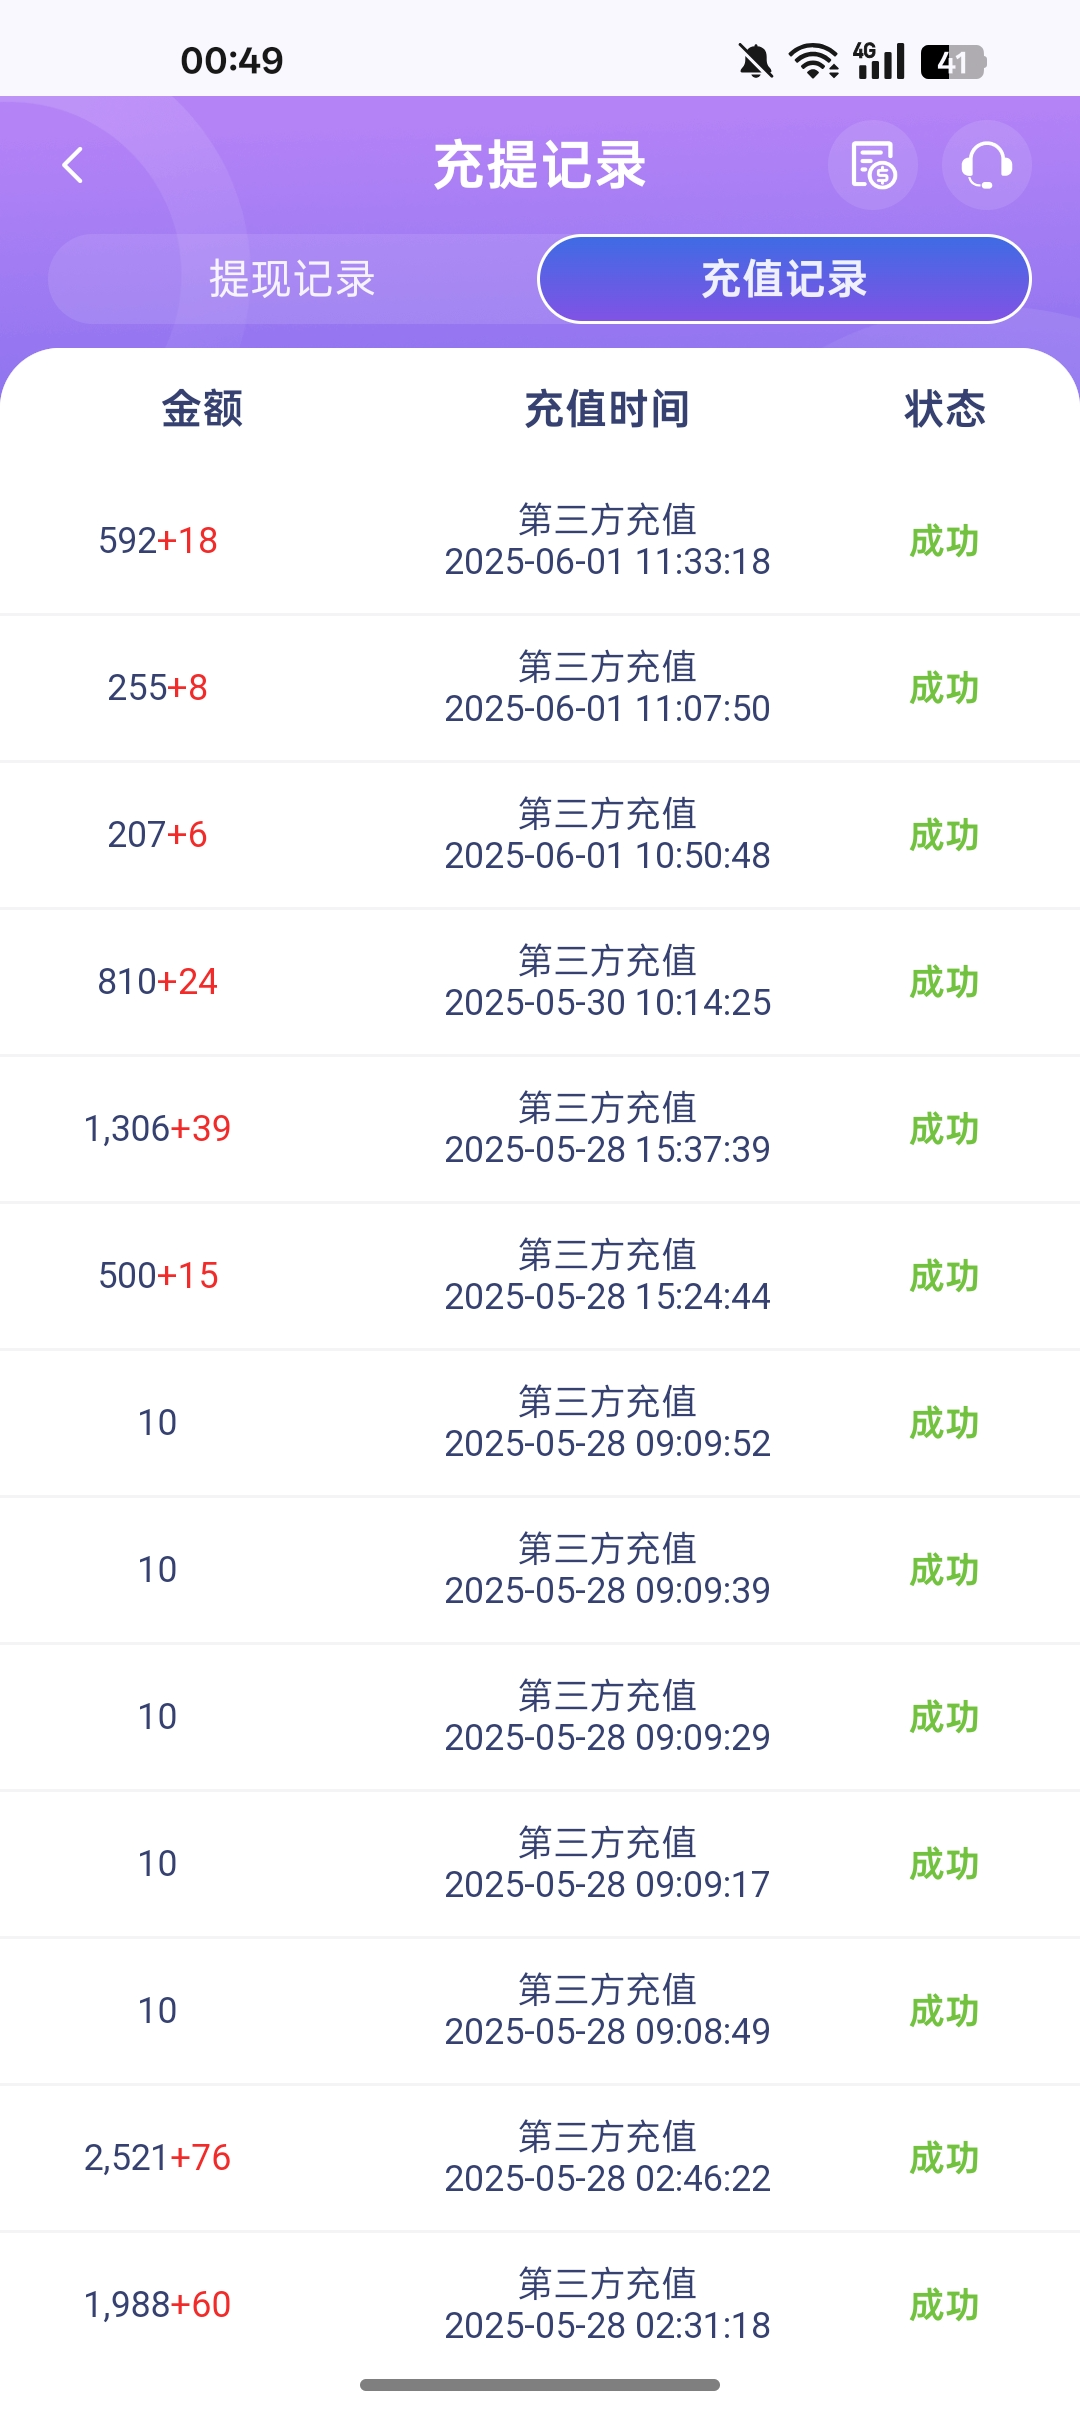Viewport: 1080px width, 2412px height.
Task: Tap the muted notification bell icon
Action: 755,62
